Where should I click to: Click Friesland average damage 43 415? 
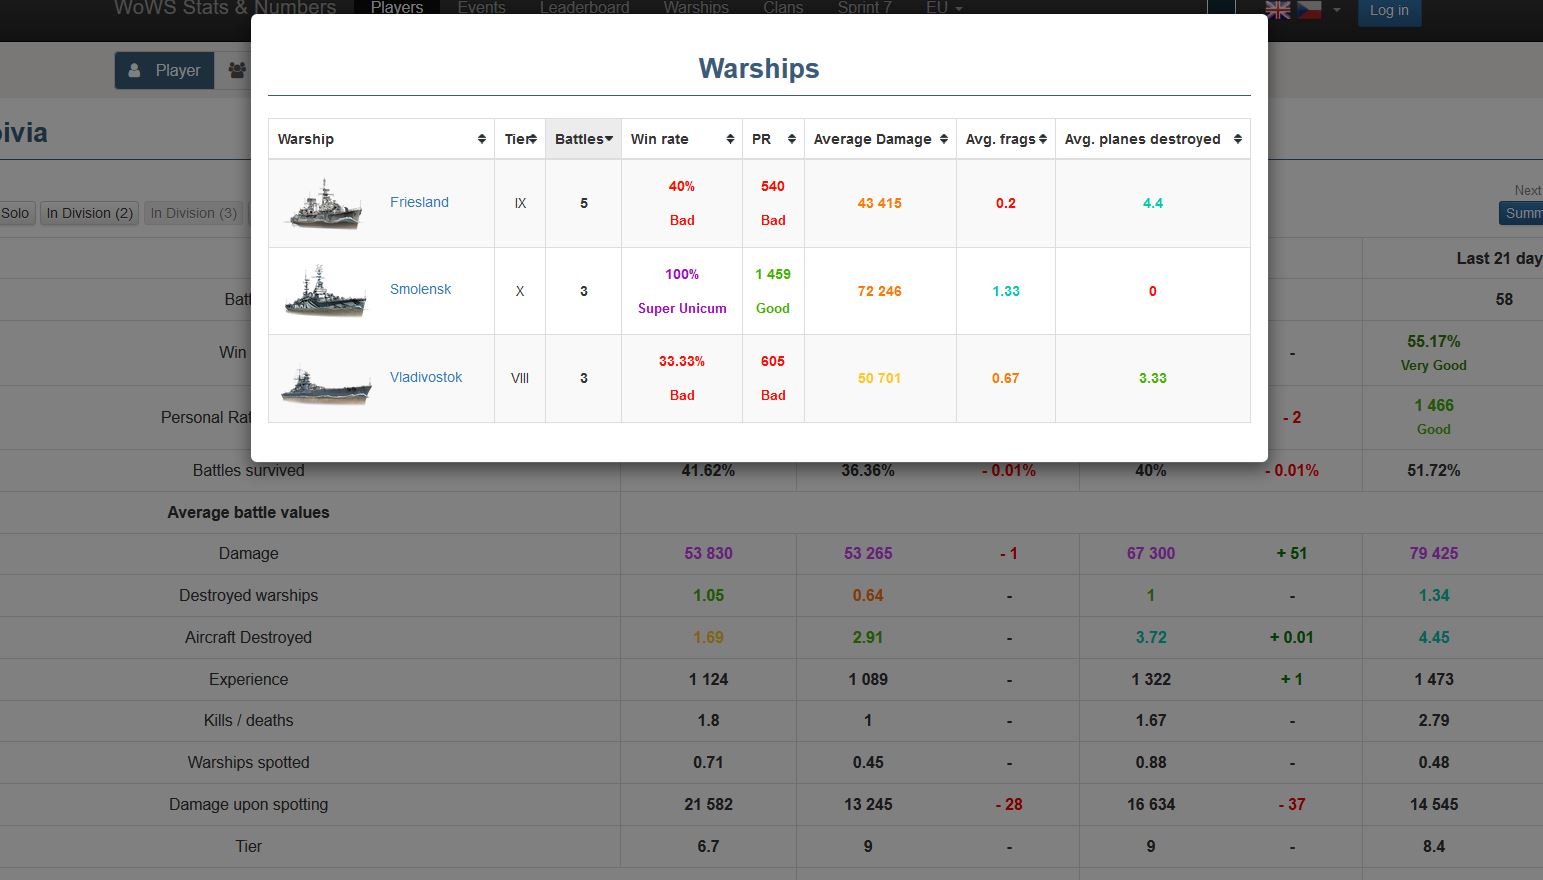pyautogui.click(x=880, y=203)
